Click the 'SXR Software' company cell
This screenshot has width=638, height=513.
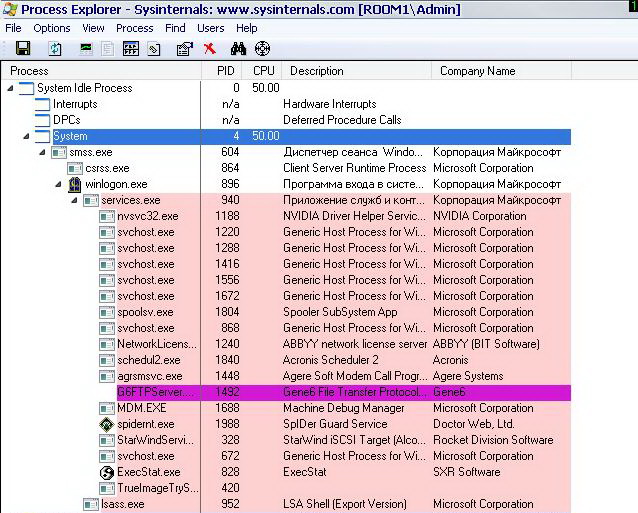pyautogui.click(x=467, y=472)
